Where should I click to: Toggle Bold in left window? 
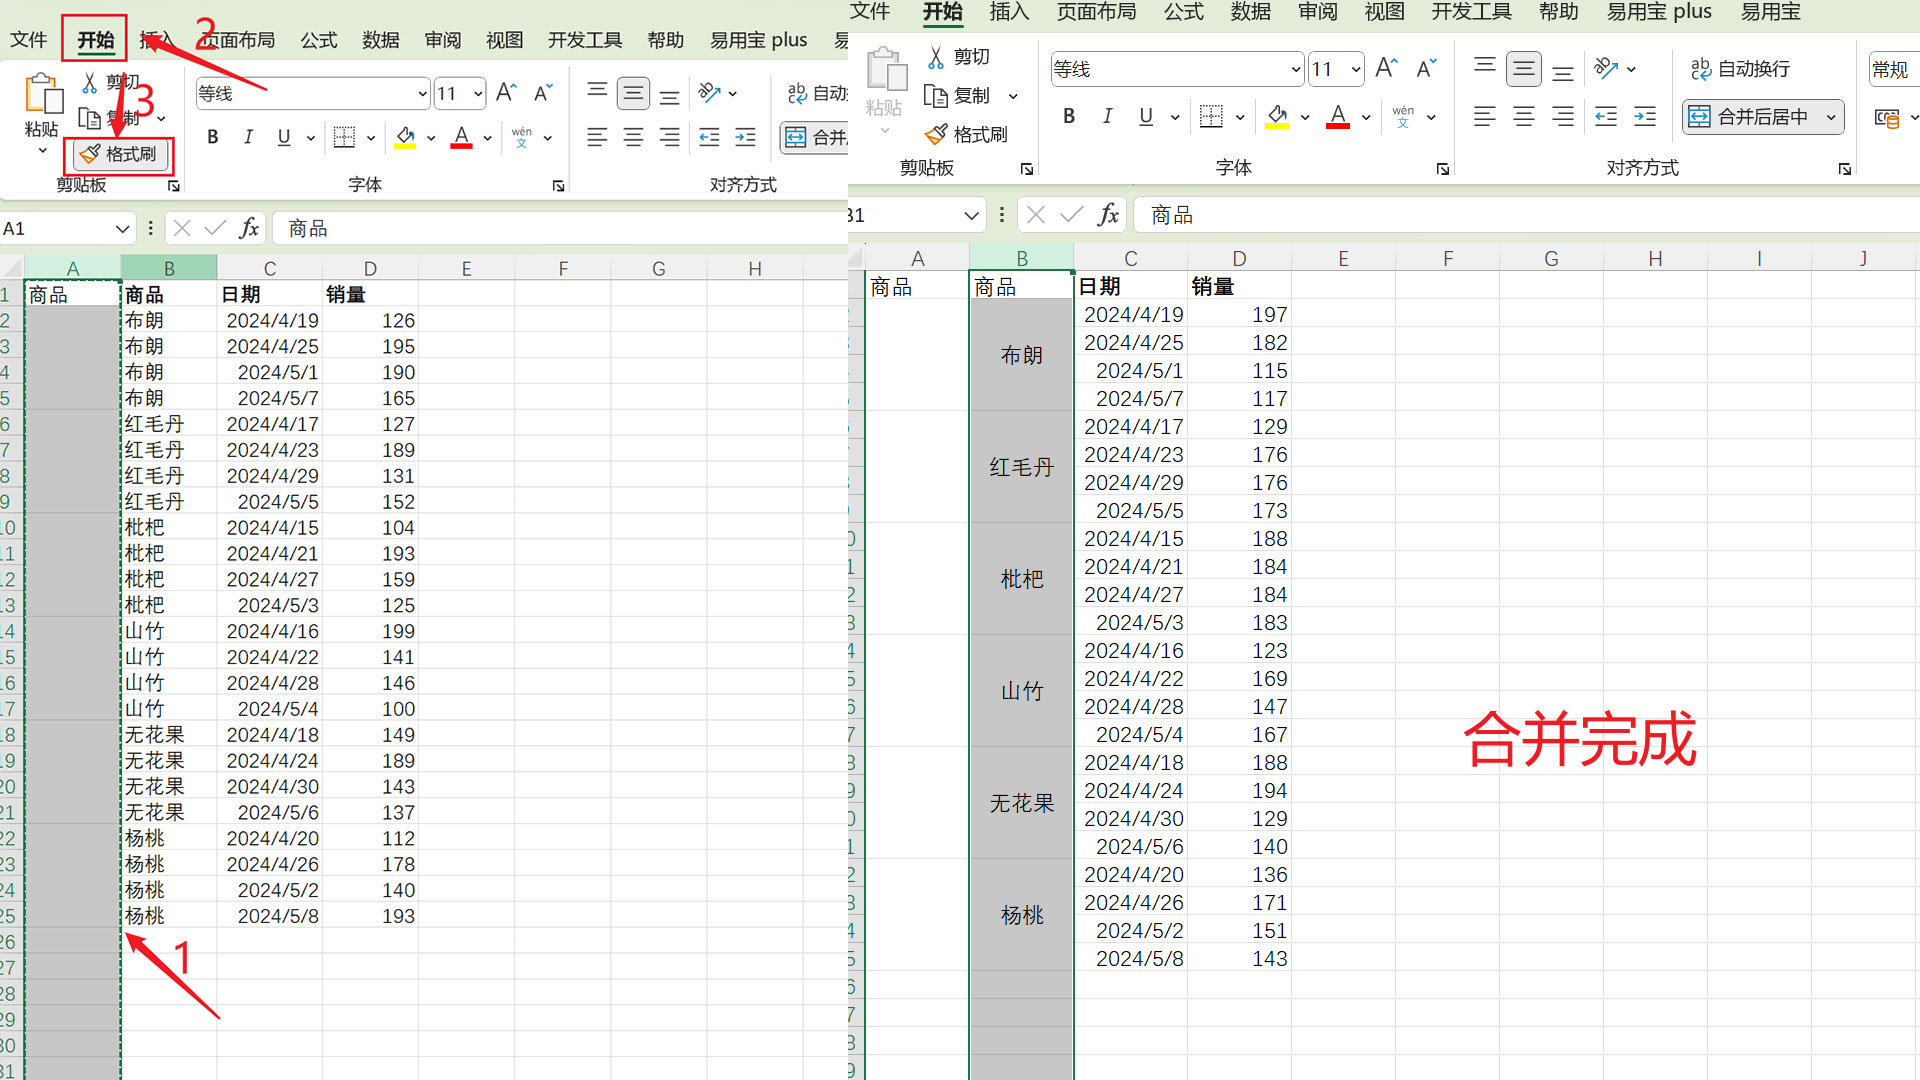point(212,137)
